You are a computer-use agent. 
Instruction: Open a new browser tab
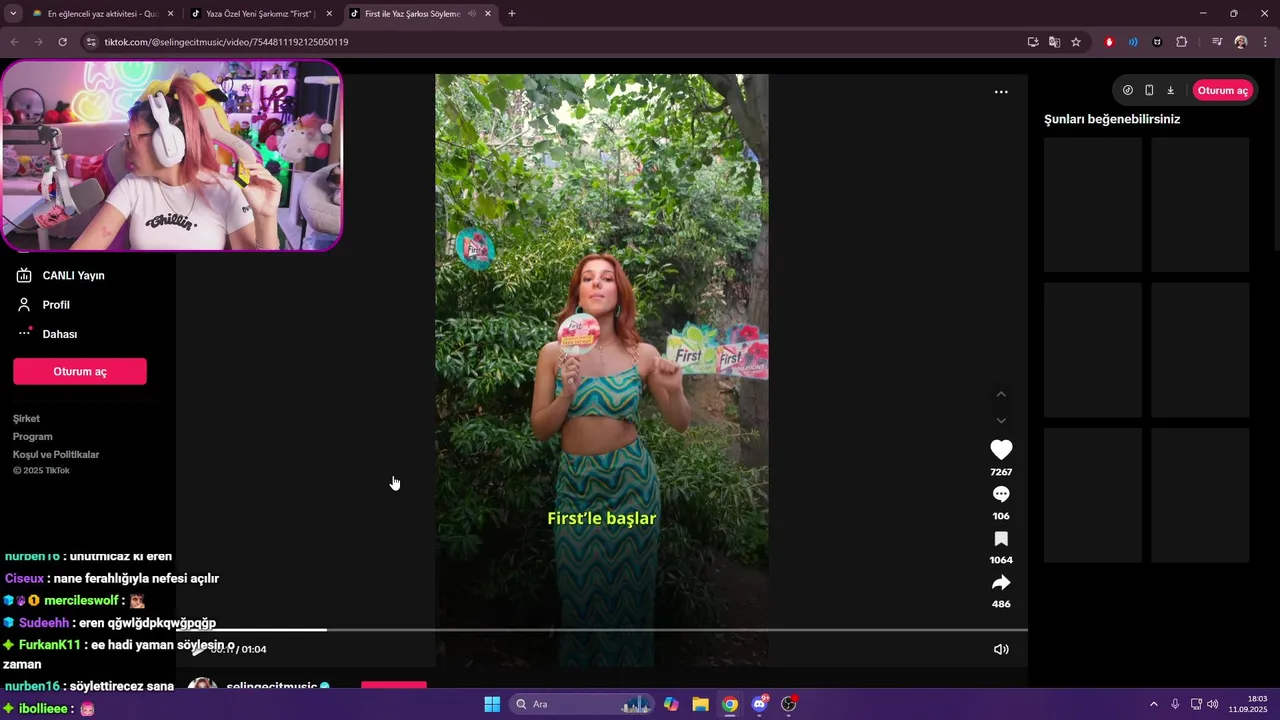coord(512,14)
